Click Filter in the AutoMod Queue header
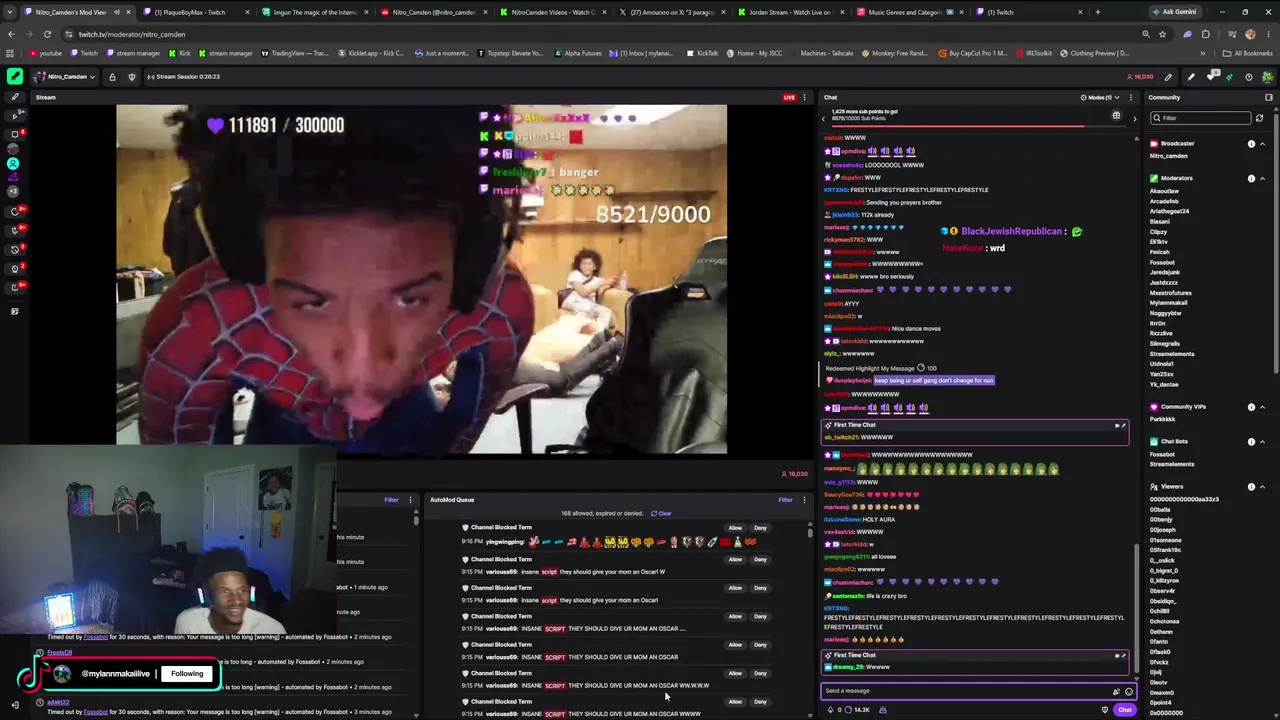Image resolution: width=1280 pixels, height=720 pixels. [x=785, y=500]
